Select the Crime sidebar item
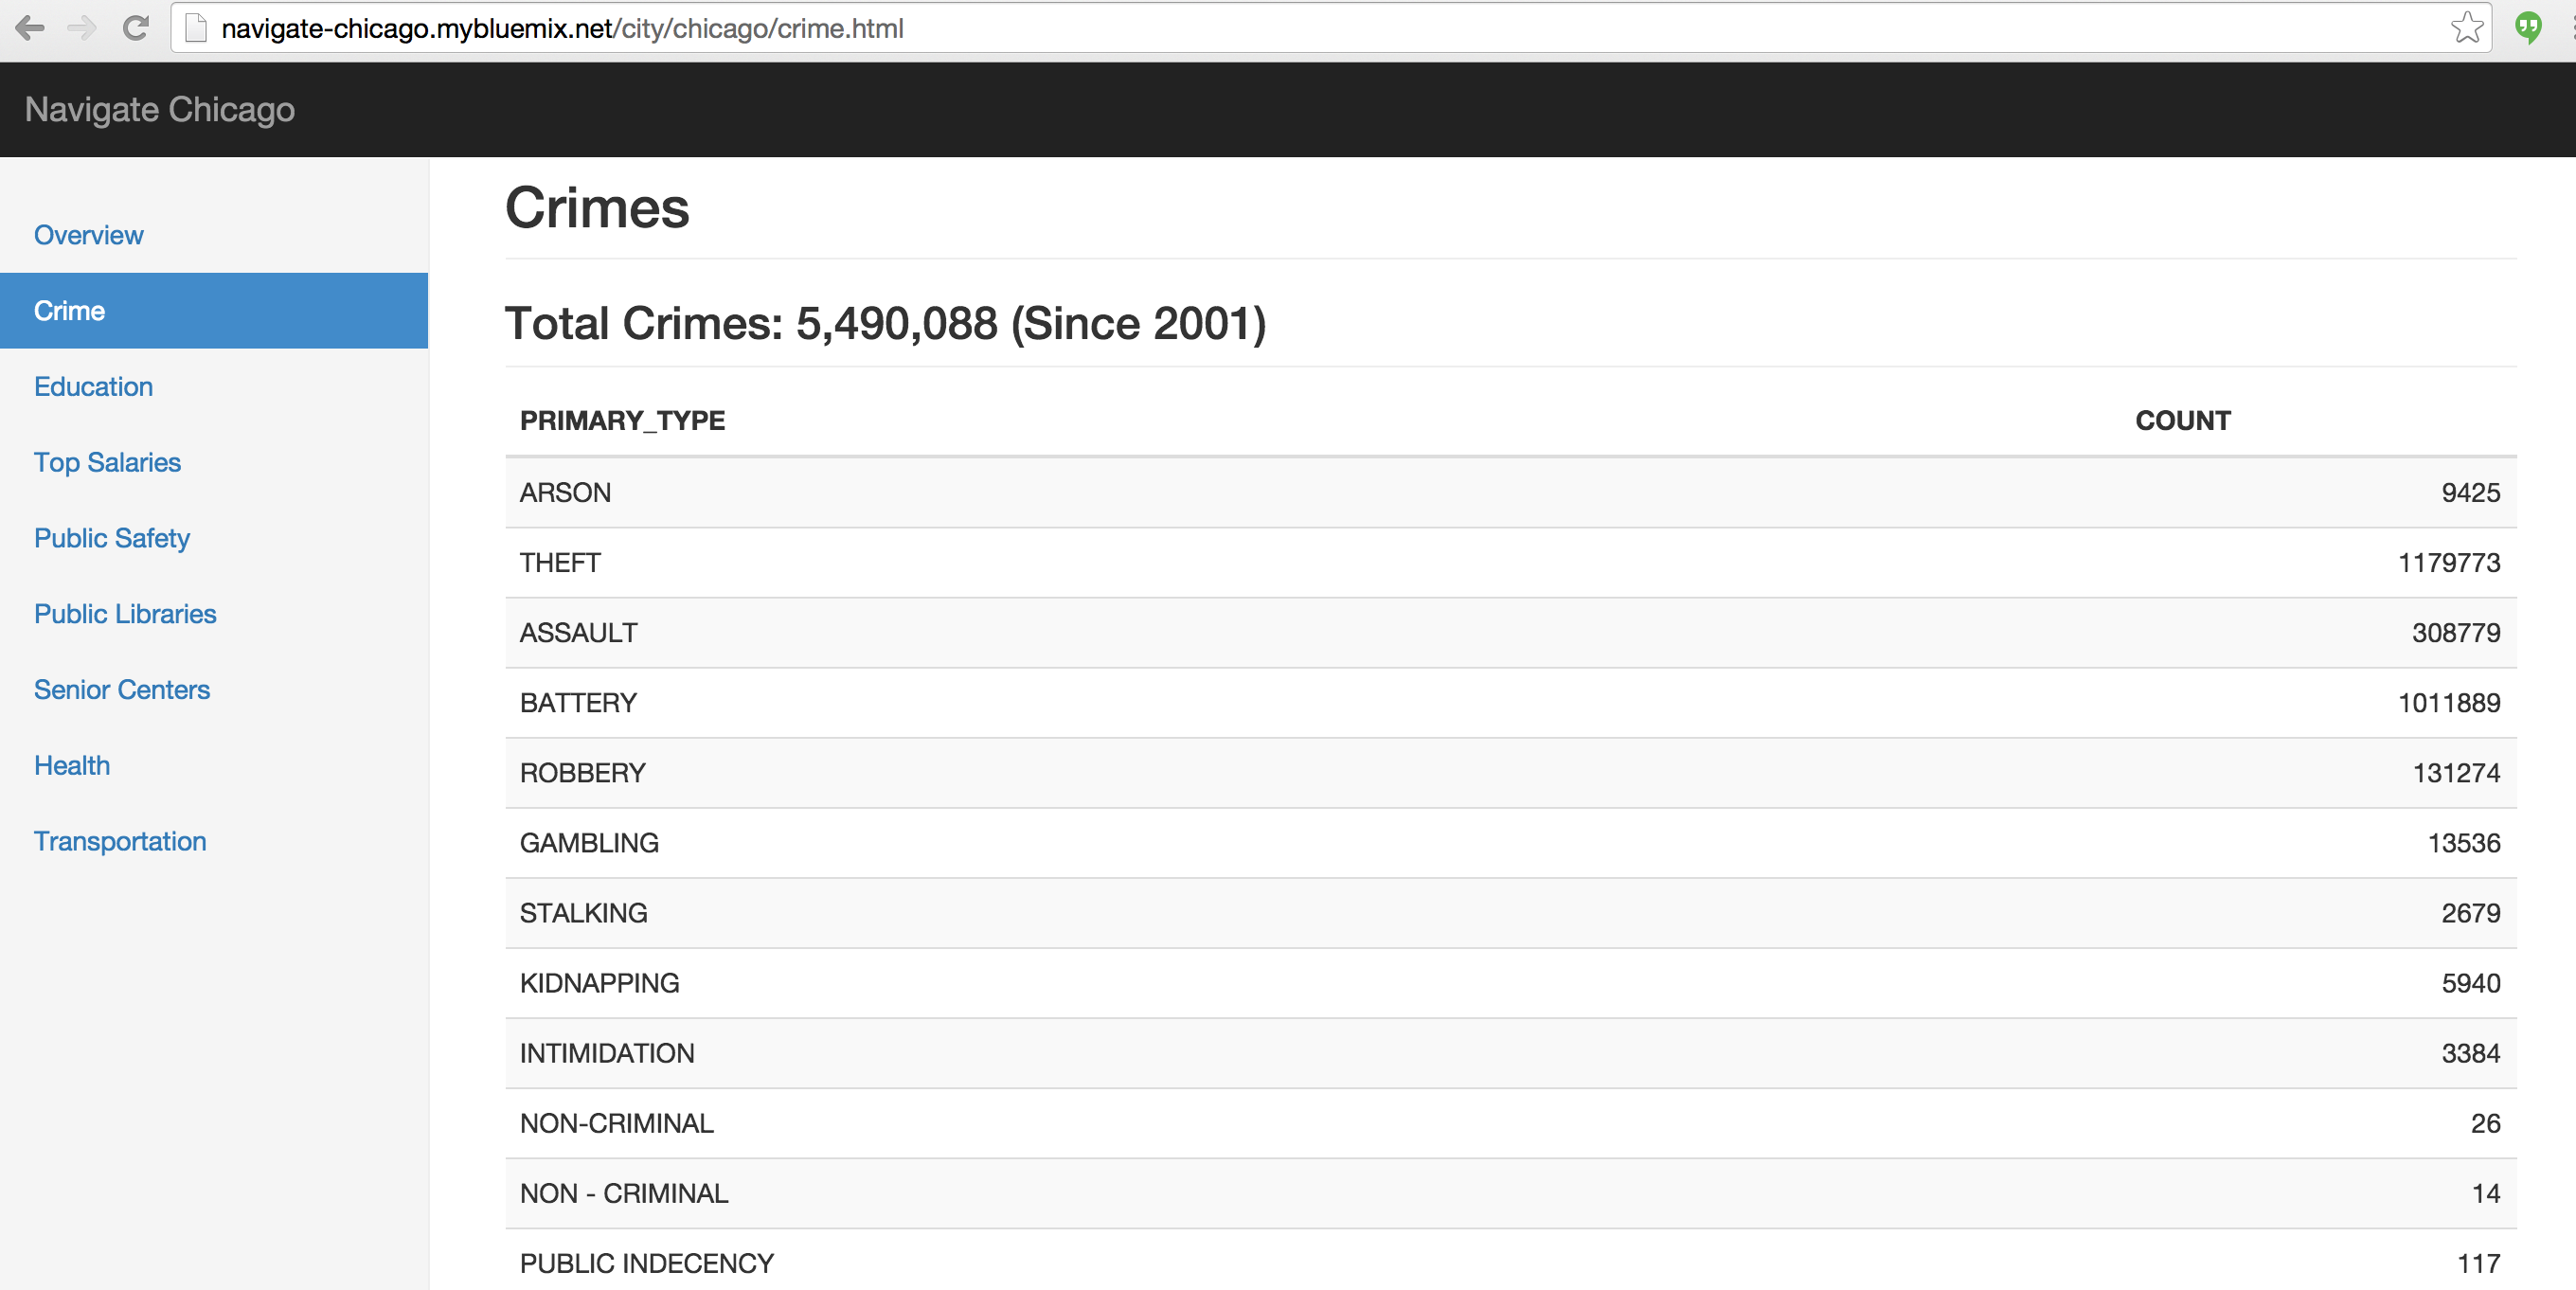Image resolution: width=2576 pixels, height=1290 pixels. point(69,311)
